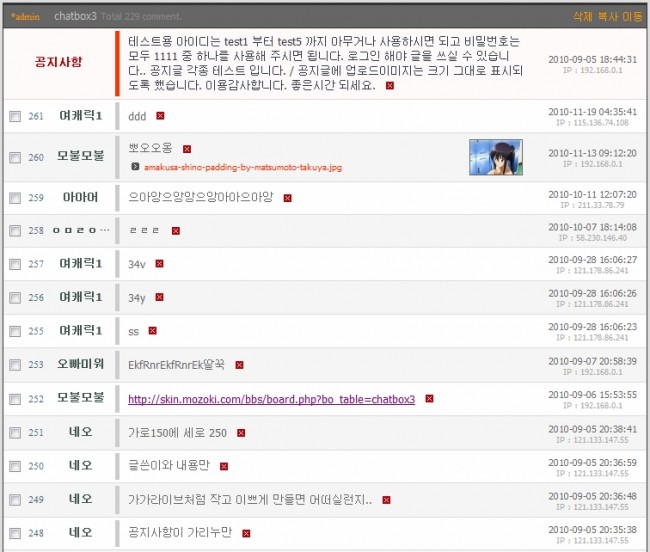
Task: Tick the checkbox on row 248
Action: click(x=15, y=533)
